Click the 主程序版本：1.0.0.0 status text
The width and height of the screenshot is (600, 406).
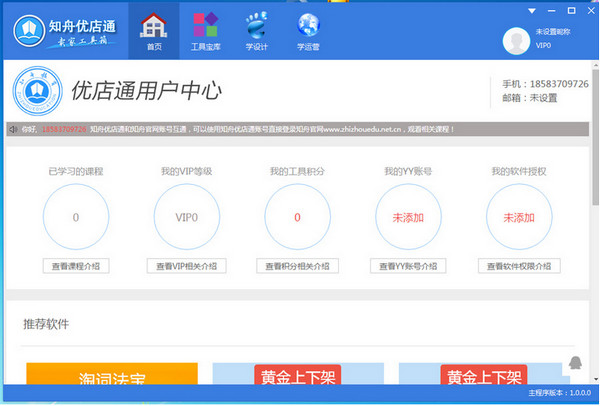559,393
